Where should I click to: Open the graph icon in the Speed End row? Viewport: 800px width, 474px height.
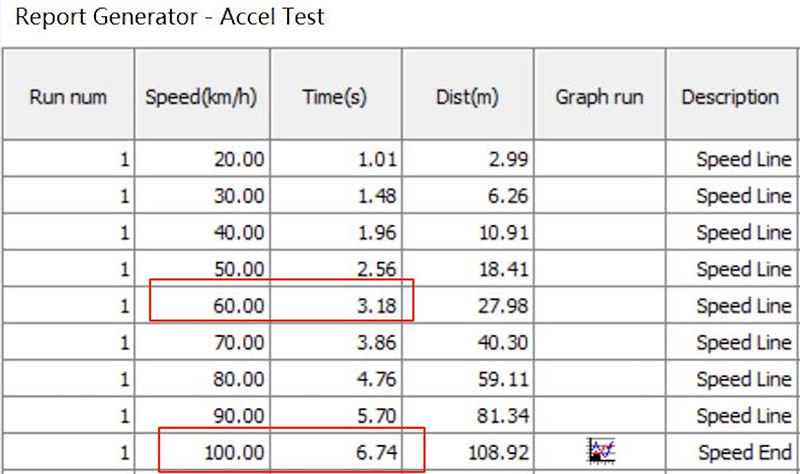point(602,451)
